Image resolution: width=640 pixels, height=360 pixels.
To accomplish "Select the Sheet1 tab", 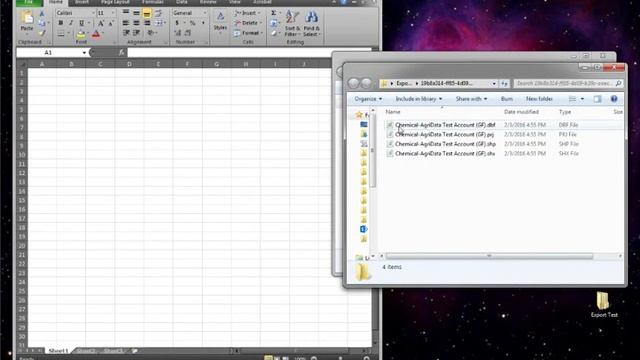I will click(x=58, y=351).
